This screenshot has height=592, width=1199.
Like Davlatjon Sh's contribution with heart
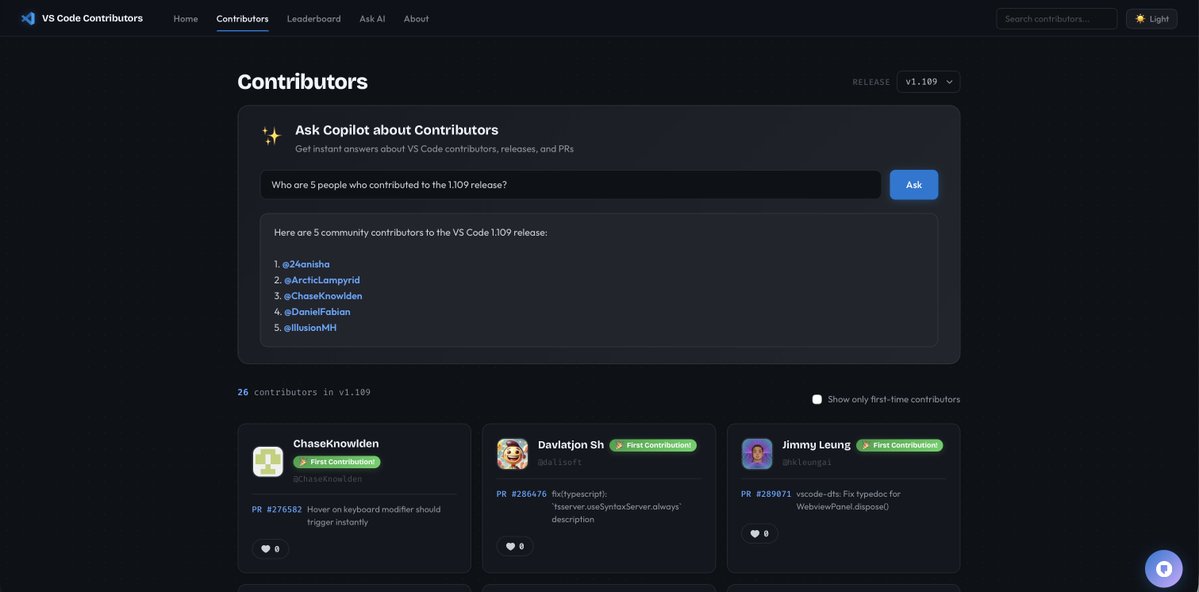click(x=515, y=546)
